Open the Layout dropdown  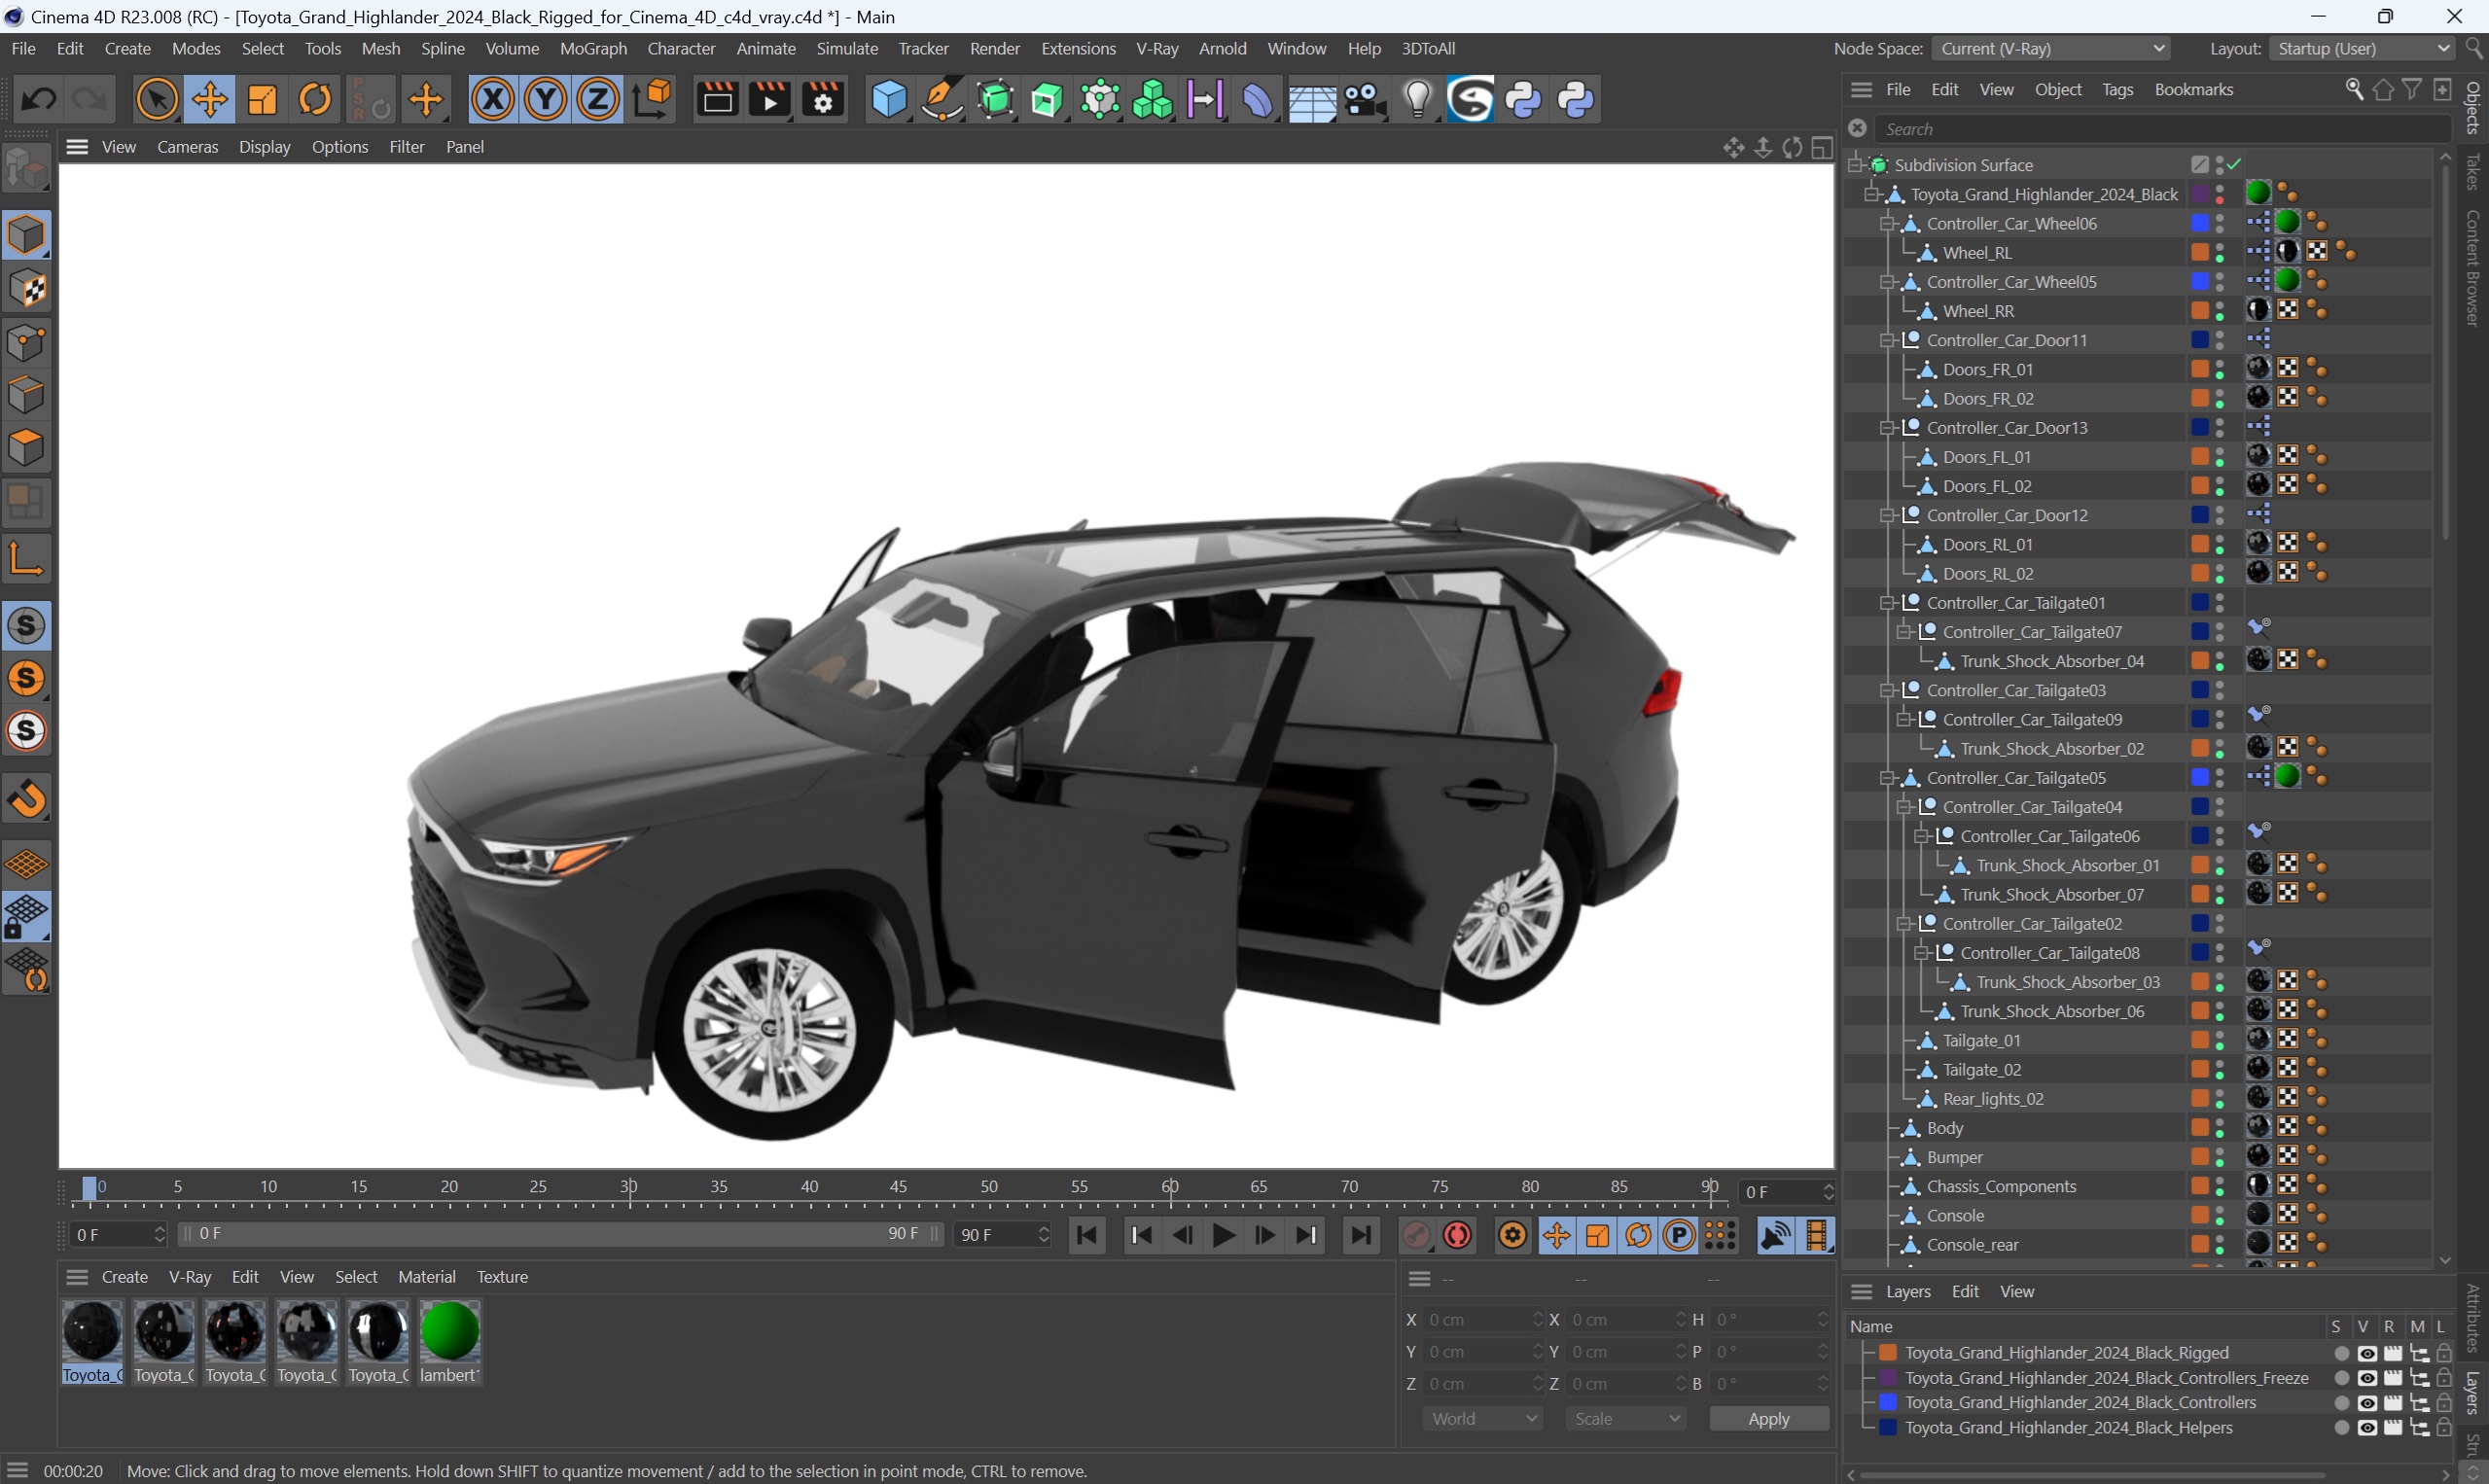[2361, 49]
